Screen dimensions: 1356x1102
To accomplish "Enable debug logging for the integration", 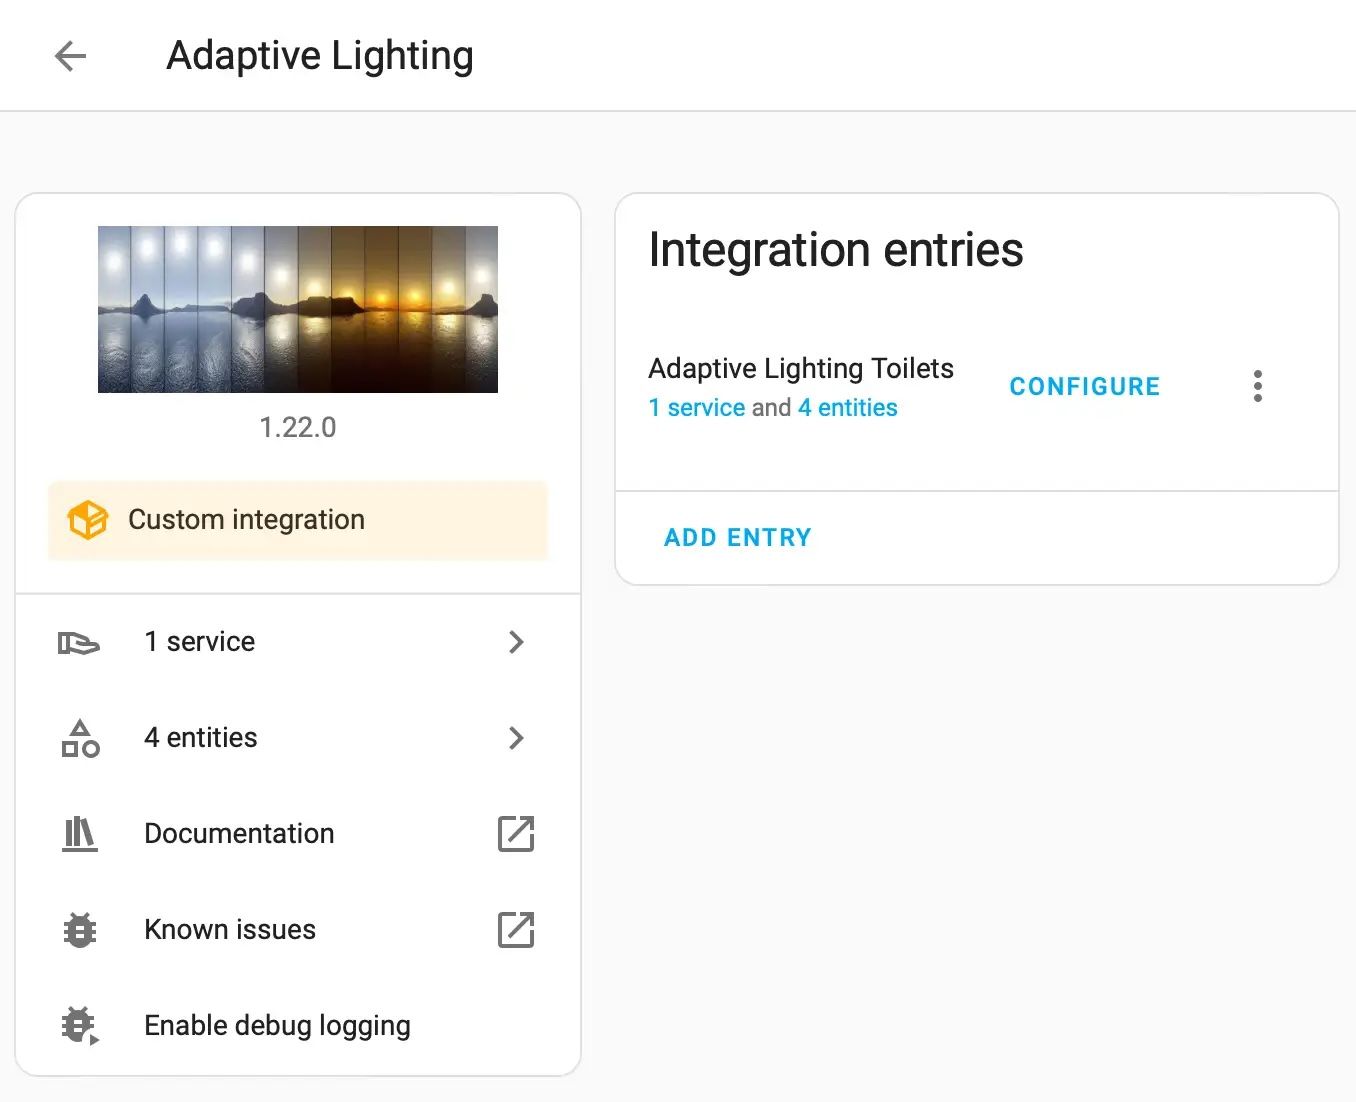I will (x=277, y=1026).
